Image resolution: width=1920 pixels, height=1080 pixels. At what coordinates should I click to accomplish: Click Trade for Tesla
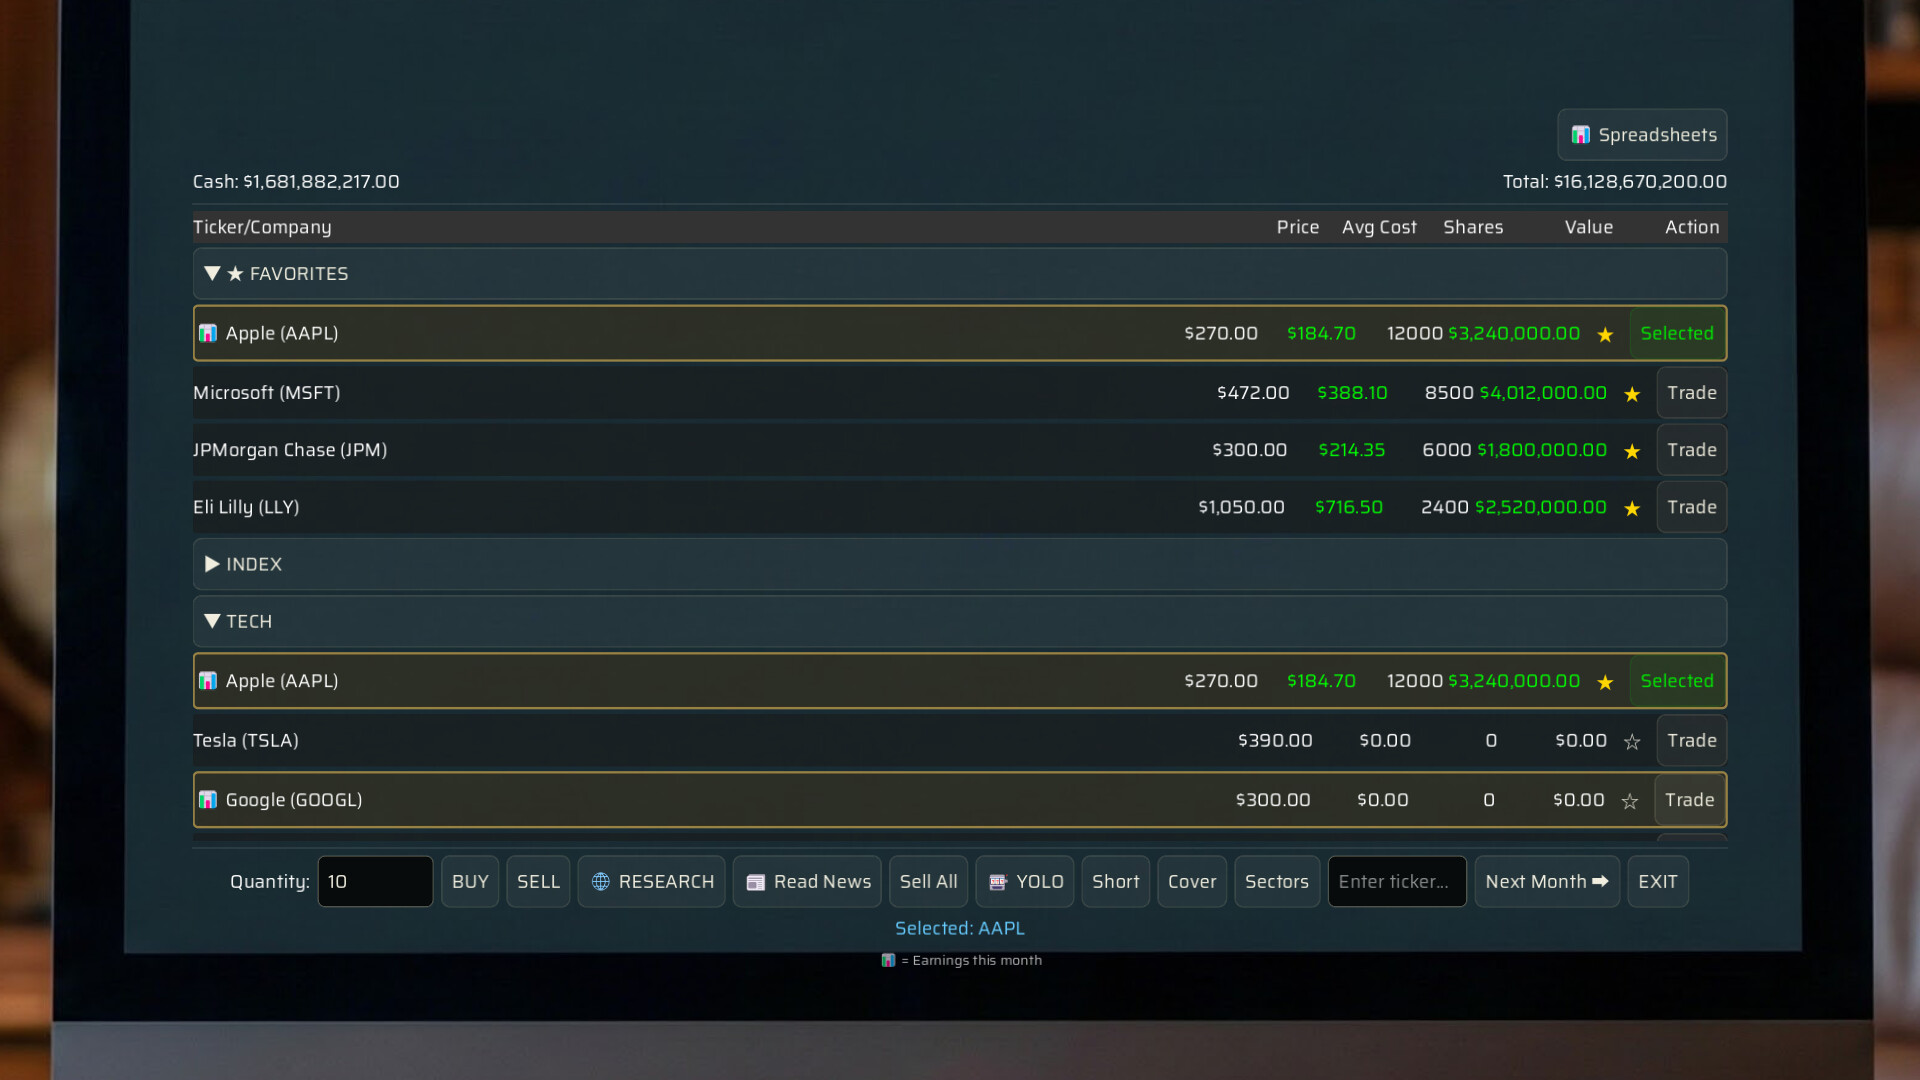[1691, 741]
